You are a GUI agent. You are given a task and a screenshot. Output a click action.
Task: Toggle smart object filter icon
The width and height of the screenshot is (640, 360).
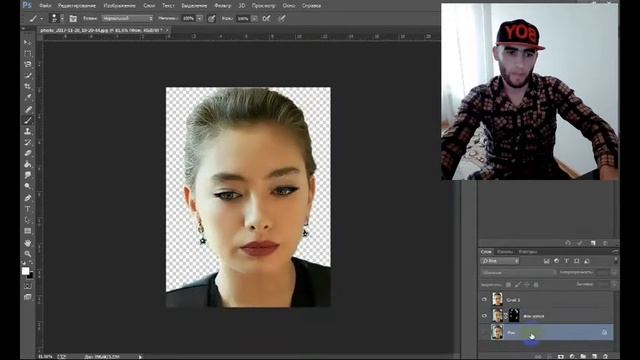tap(587, 261)
